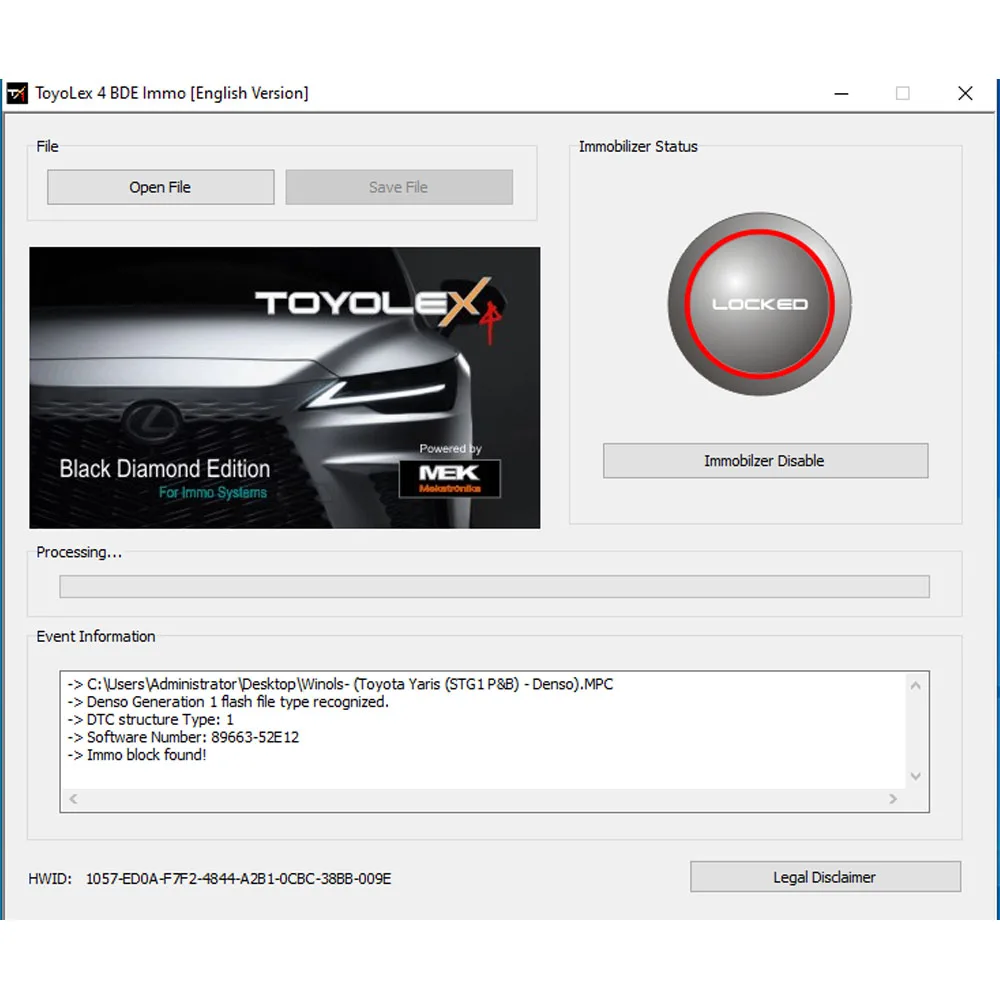The height and width of the screenshot is (1000, 1000).
Task: Select the file path line ending in Denso).MPC
Action: pyautogui.click(x=341, y=684)
